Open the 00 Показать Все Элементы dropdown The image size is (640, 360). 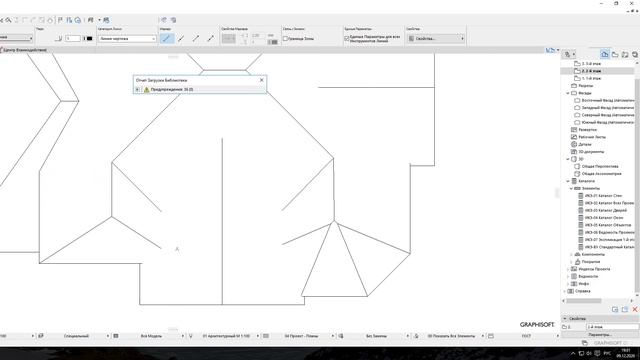click(452, 336)
